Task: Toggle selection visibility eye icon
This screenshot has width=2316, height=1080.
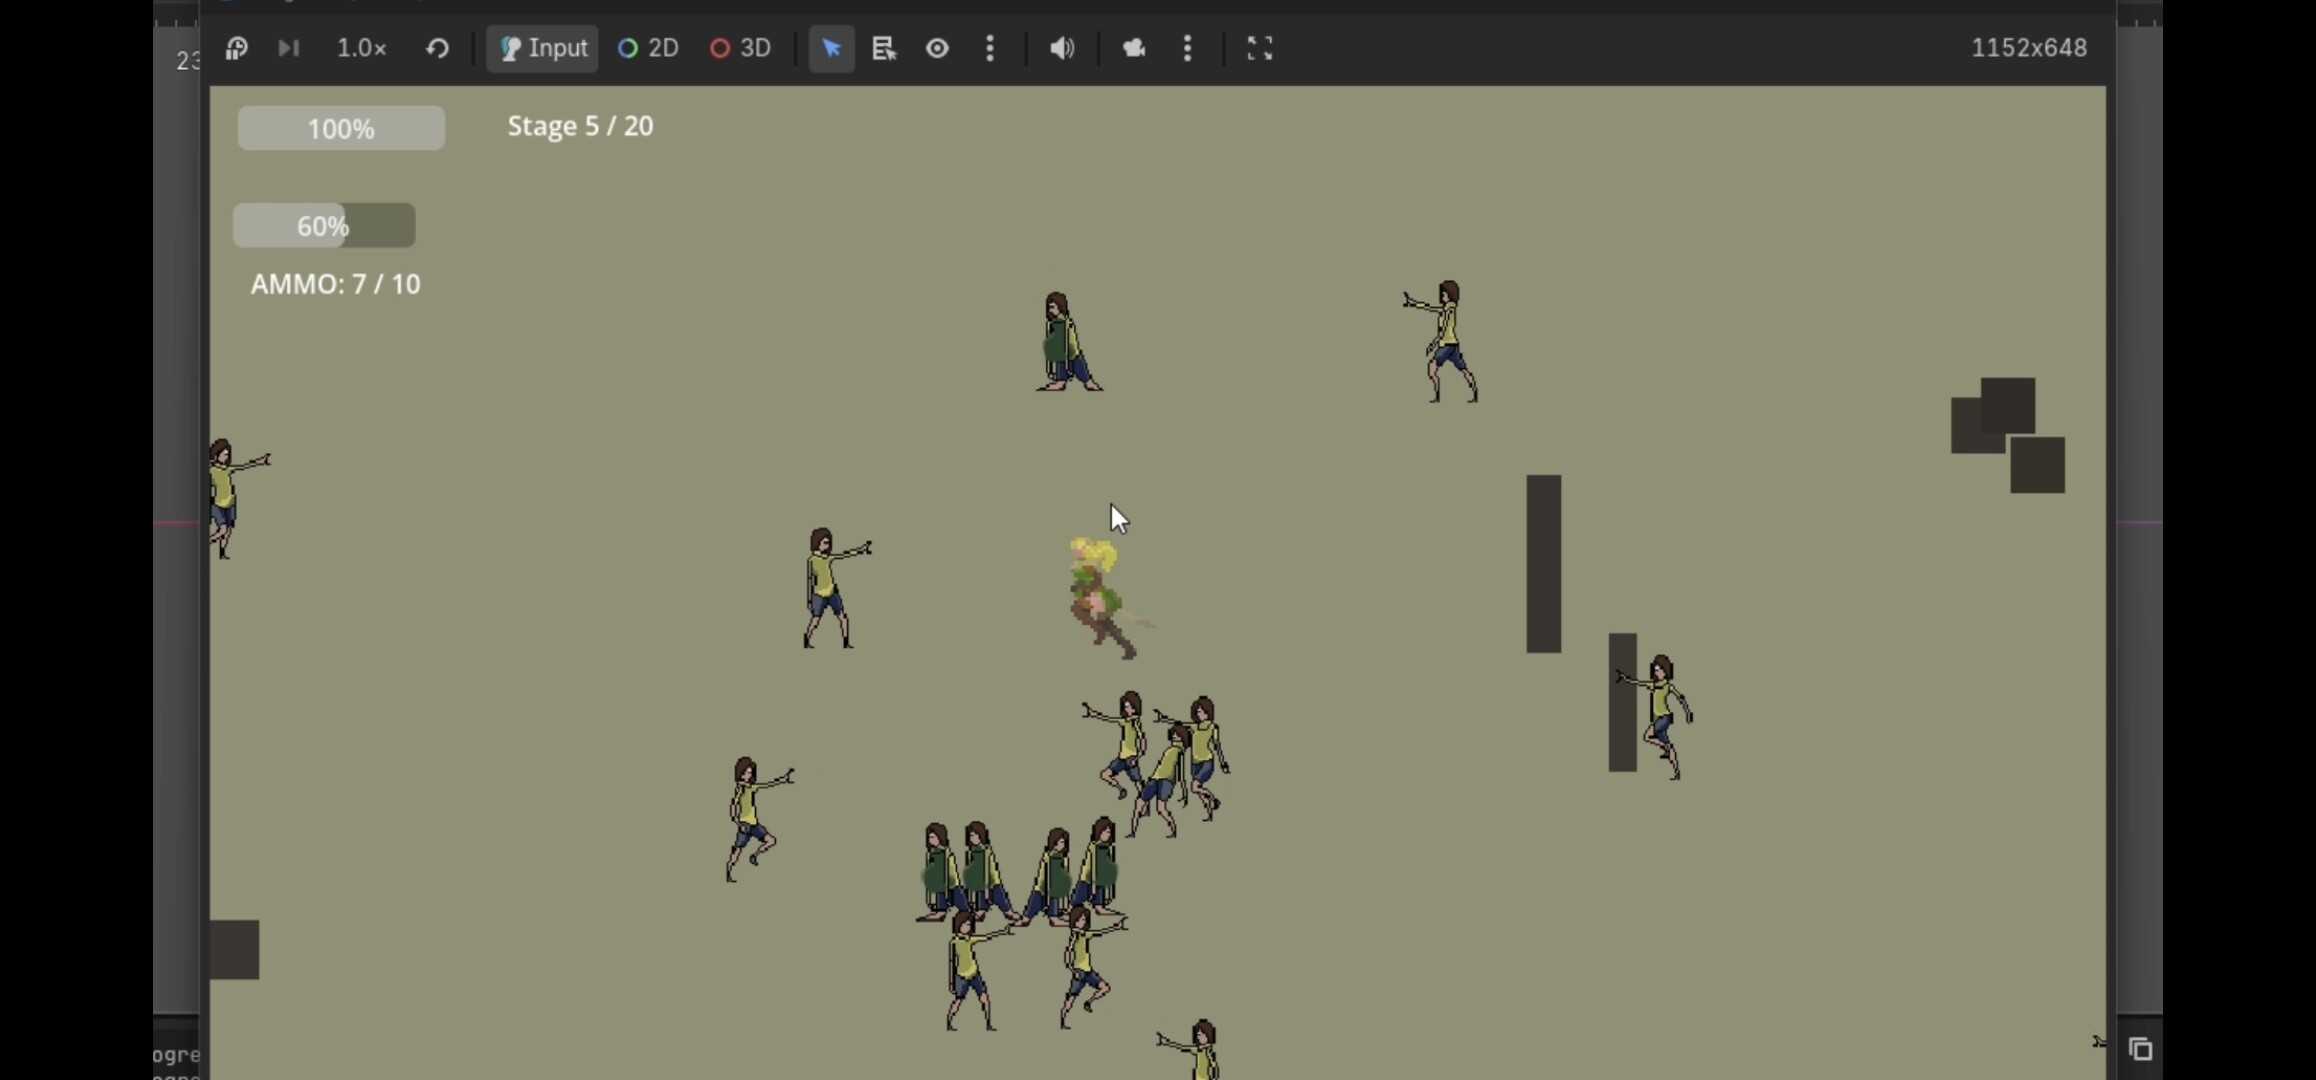Action: (937, 48)
